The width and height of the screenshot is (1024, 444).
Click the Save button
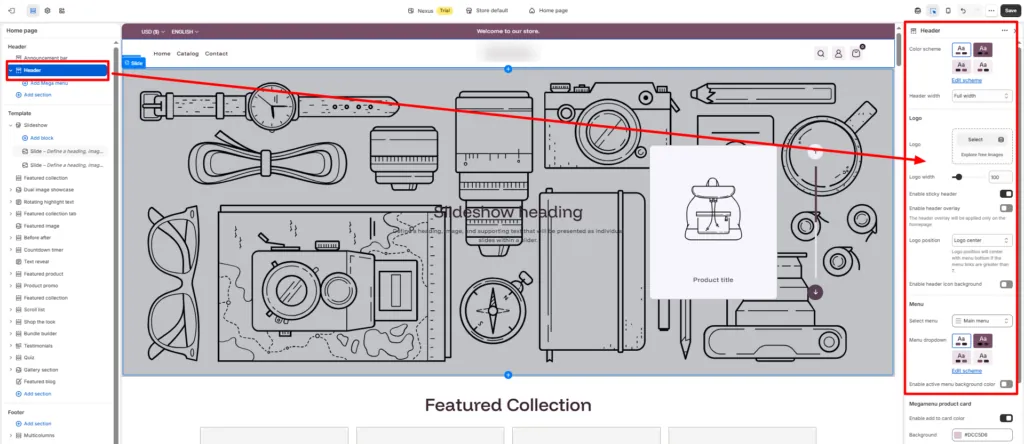pos(1010,10)
